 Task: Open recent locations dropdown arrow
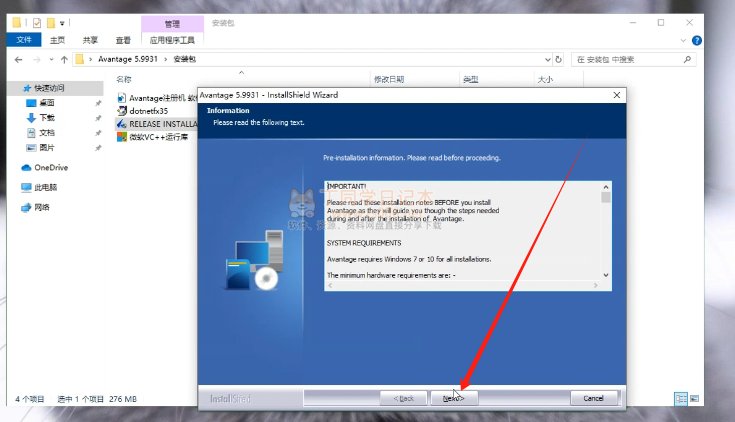tap(51, 60)
